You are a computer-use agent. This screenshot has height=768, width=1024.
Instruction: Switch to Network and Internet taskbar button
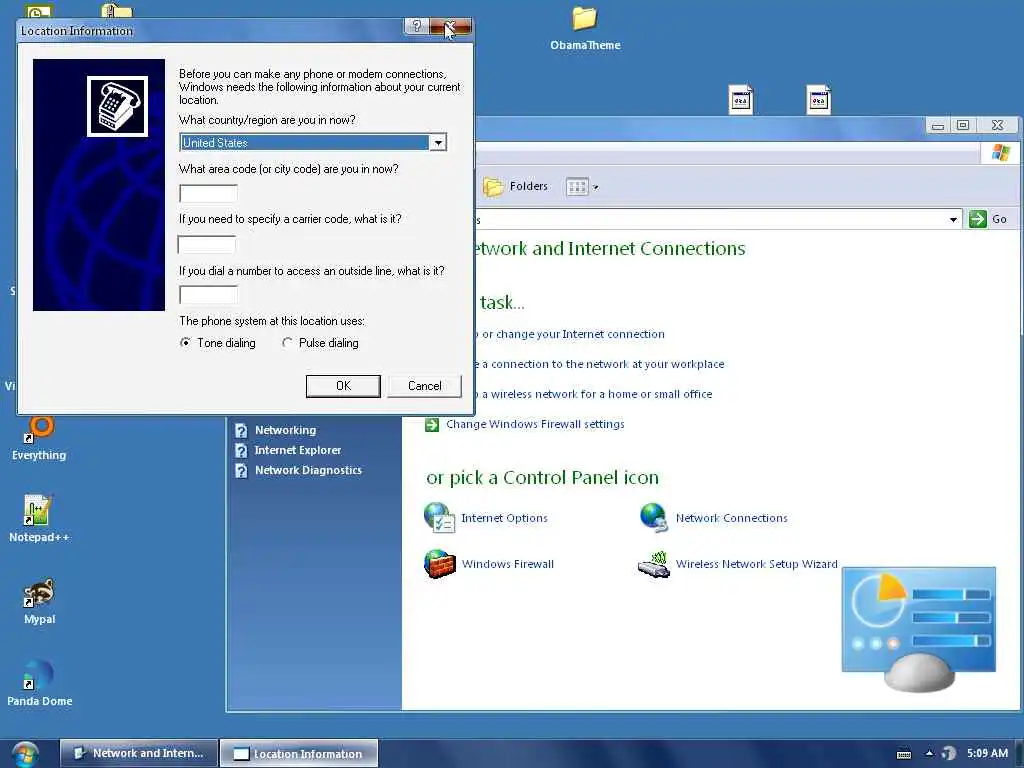coord(138,753)
